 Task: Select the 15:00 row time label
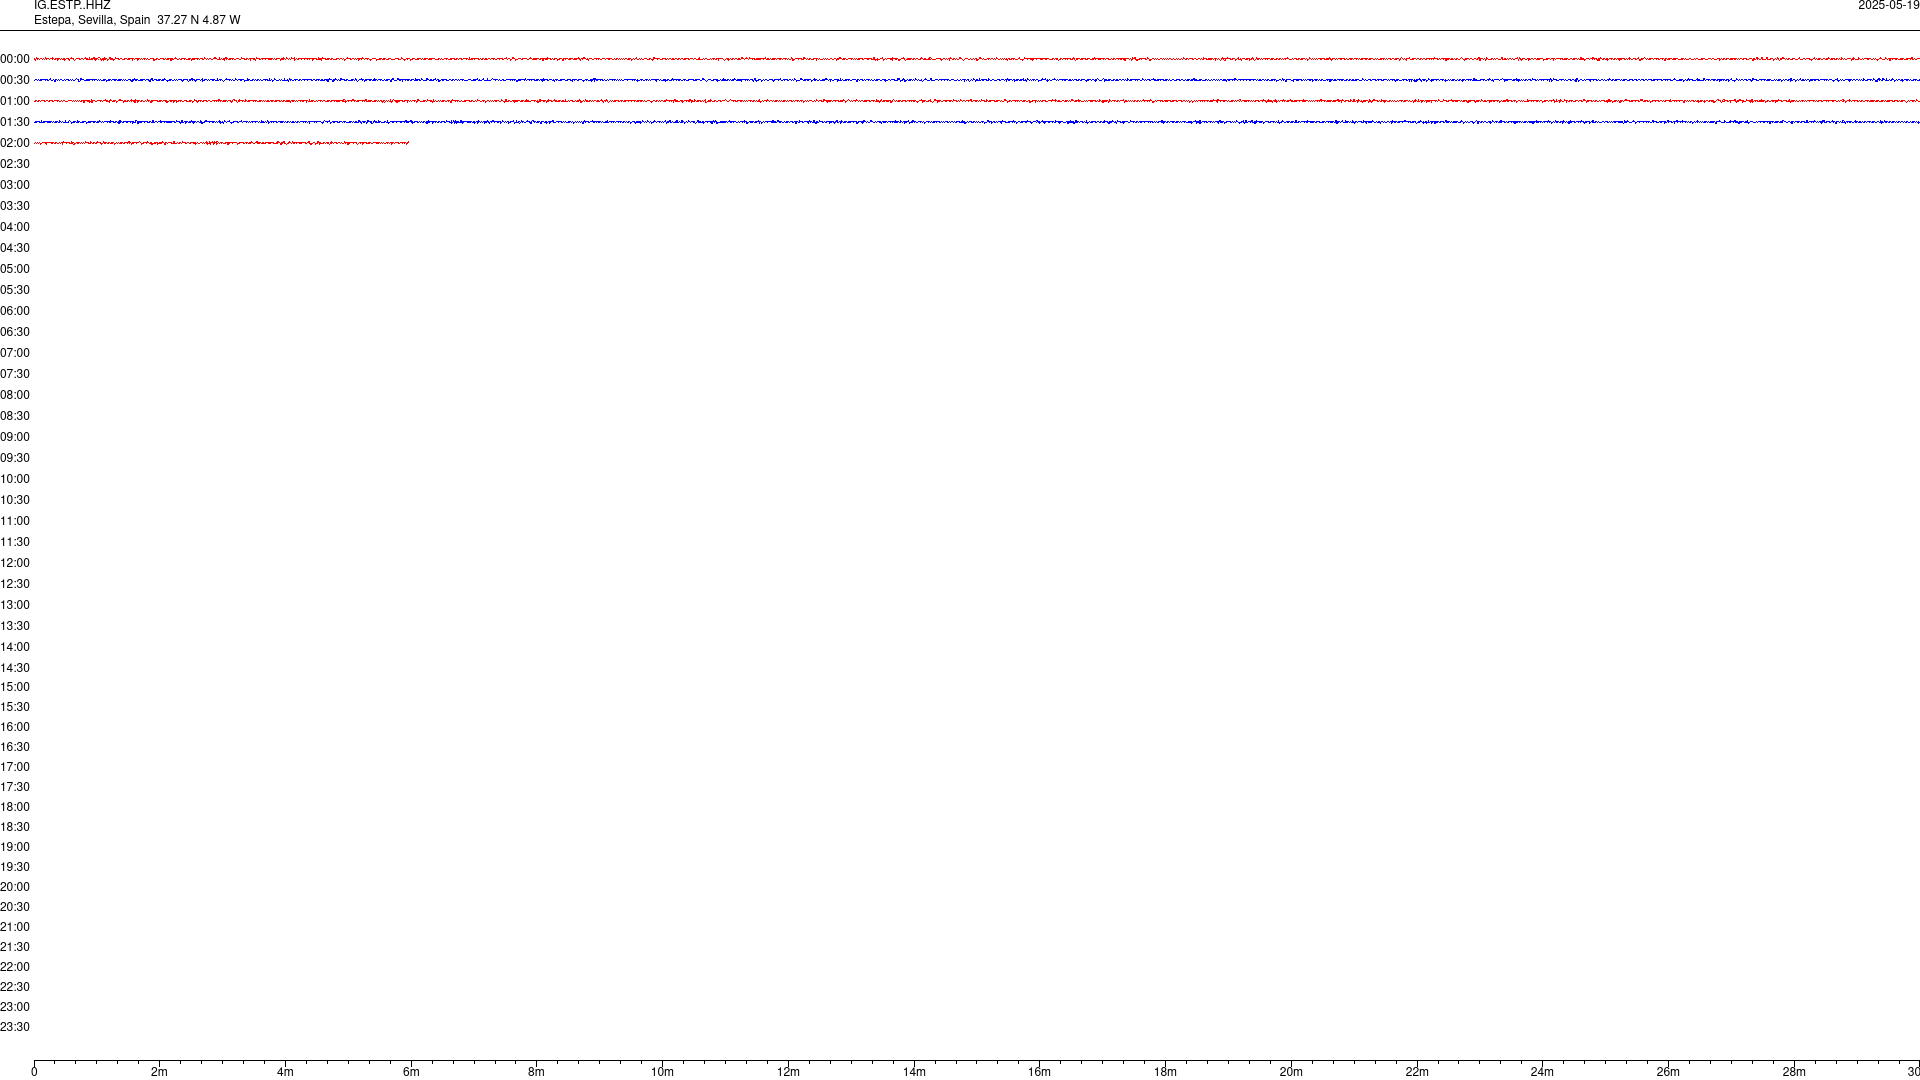15,687
